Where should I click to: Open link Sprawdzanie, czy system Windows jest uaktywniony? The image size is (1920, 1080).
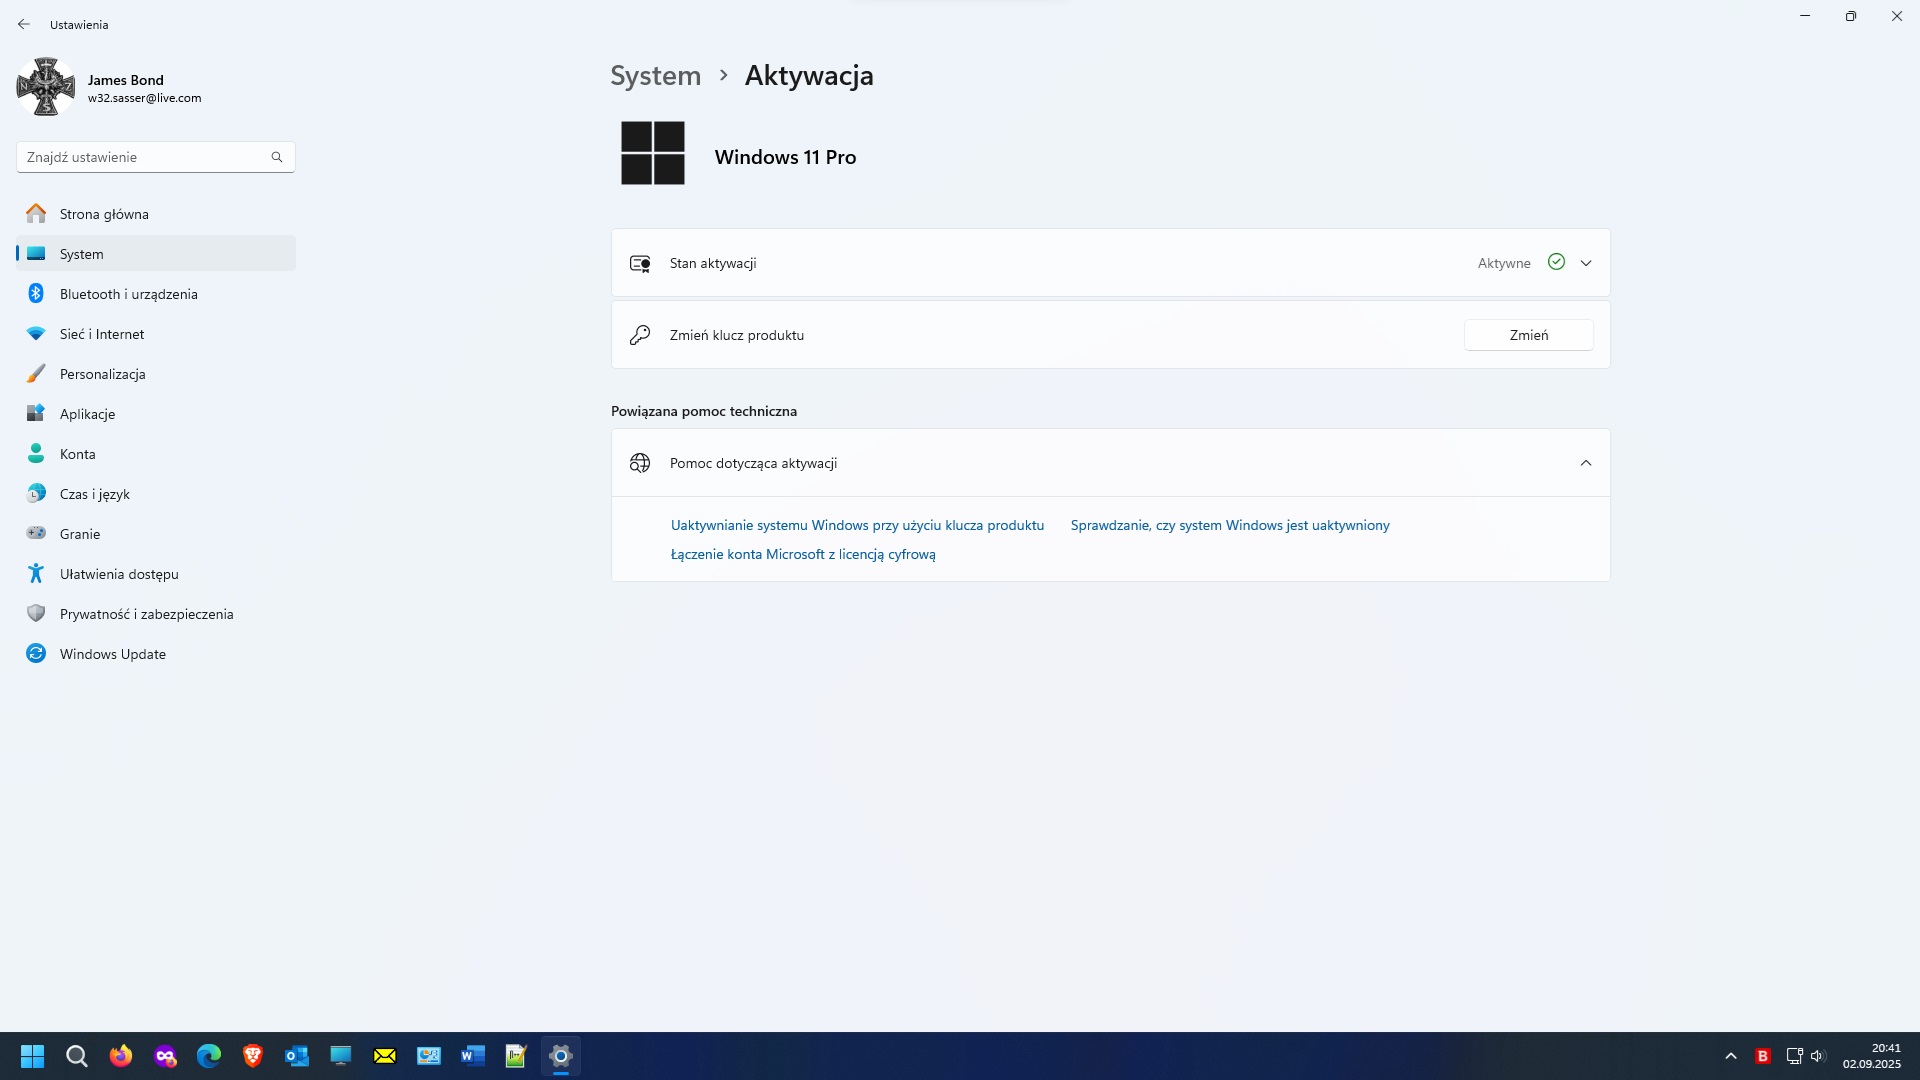[1230, 525]
